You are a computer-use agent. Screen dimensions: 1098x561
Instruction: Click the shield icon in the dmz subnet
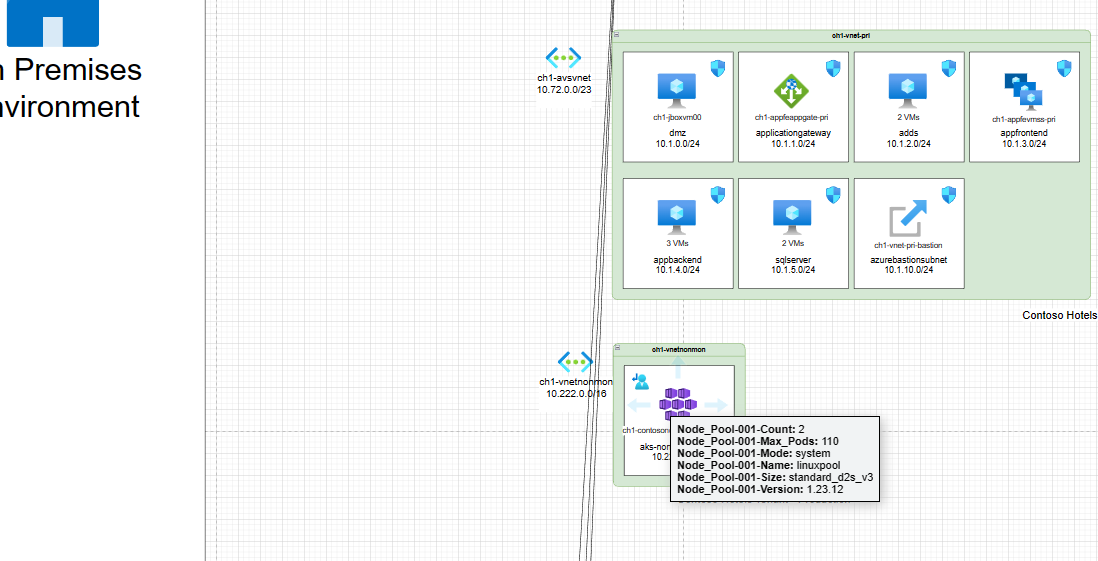point(718,68)
